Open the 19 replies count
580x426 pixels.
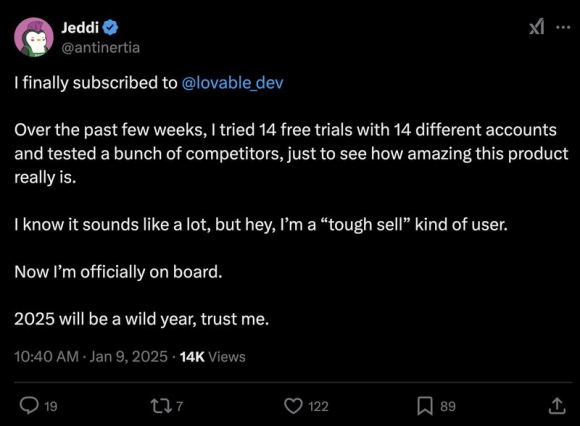(x=51, y=406)
